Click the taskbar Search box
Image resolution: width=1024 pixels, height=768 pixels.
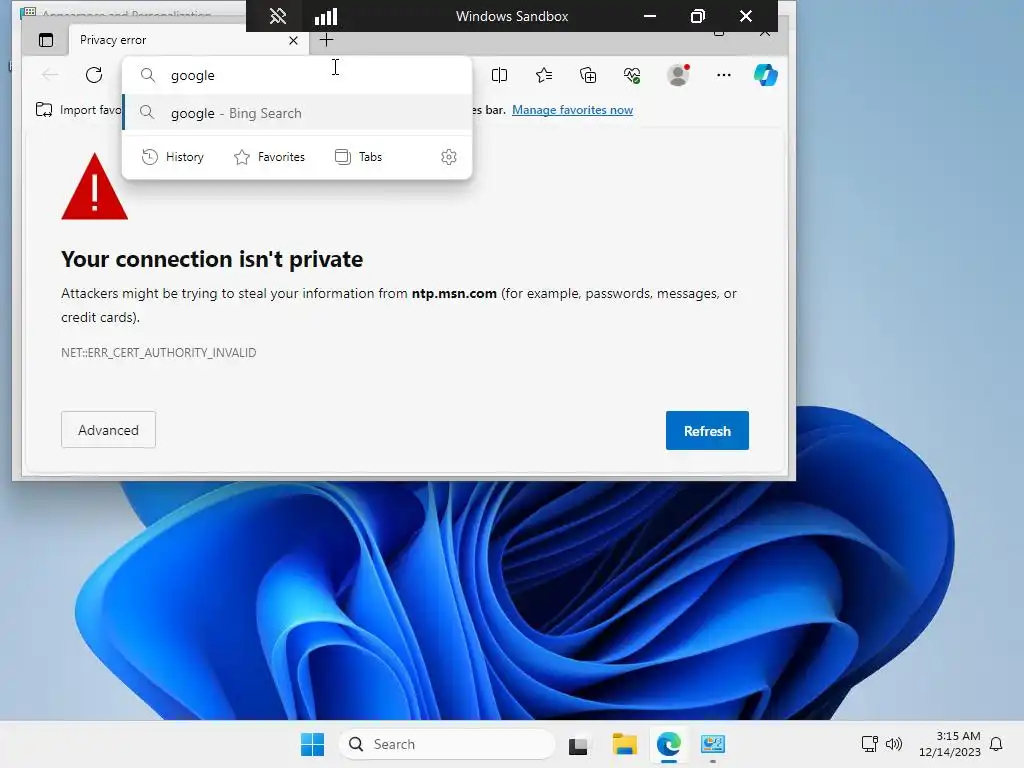coord(447,744)
